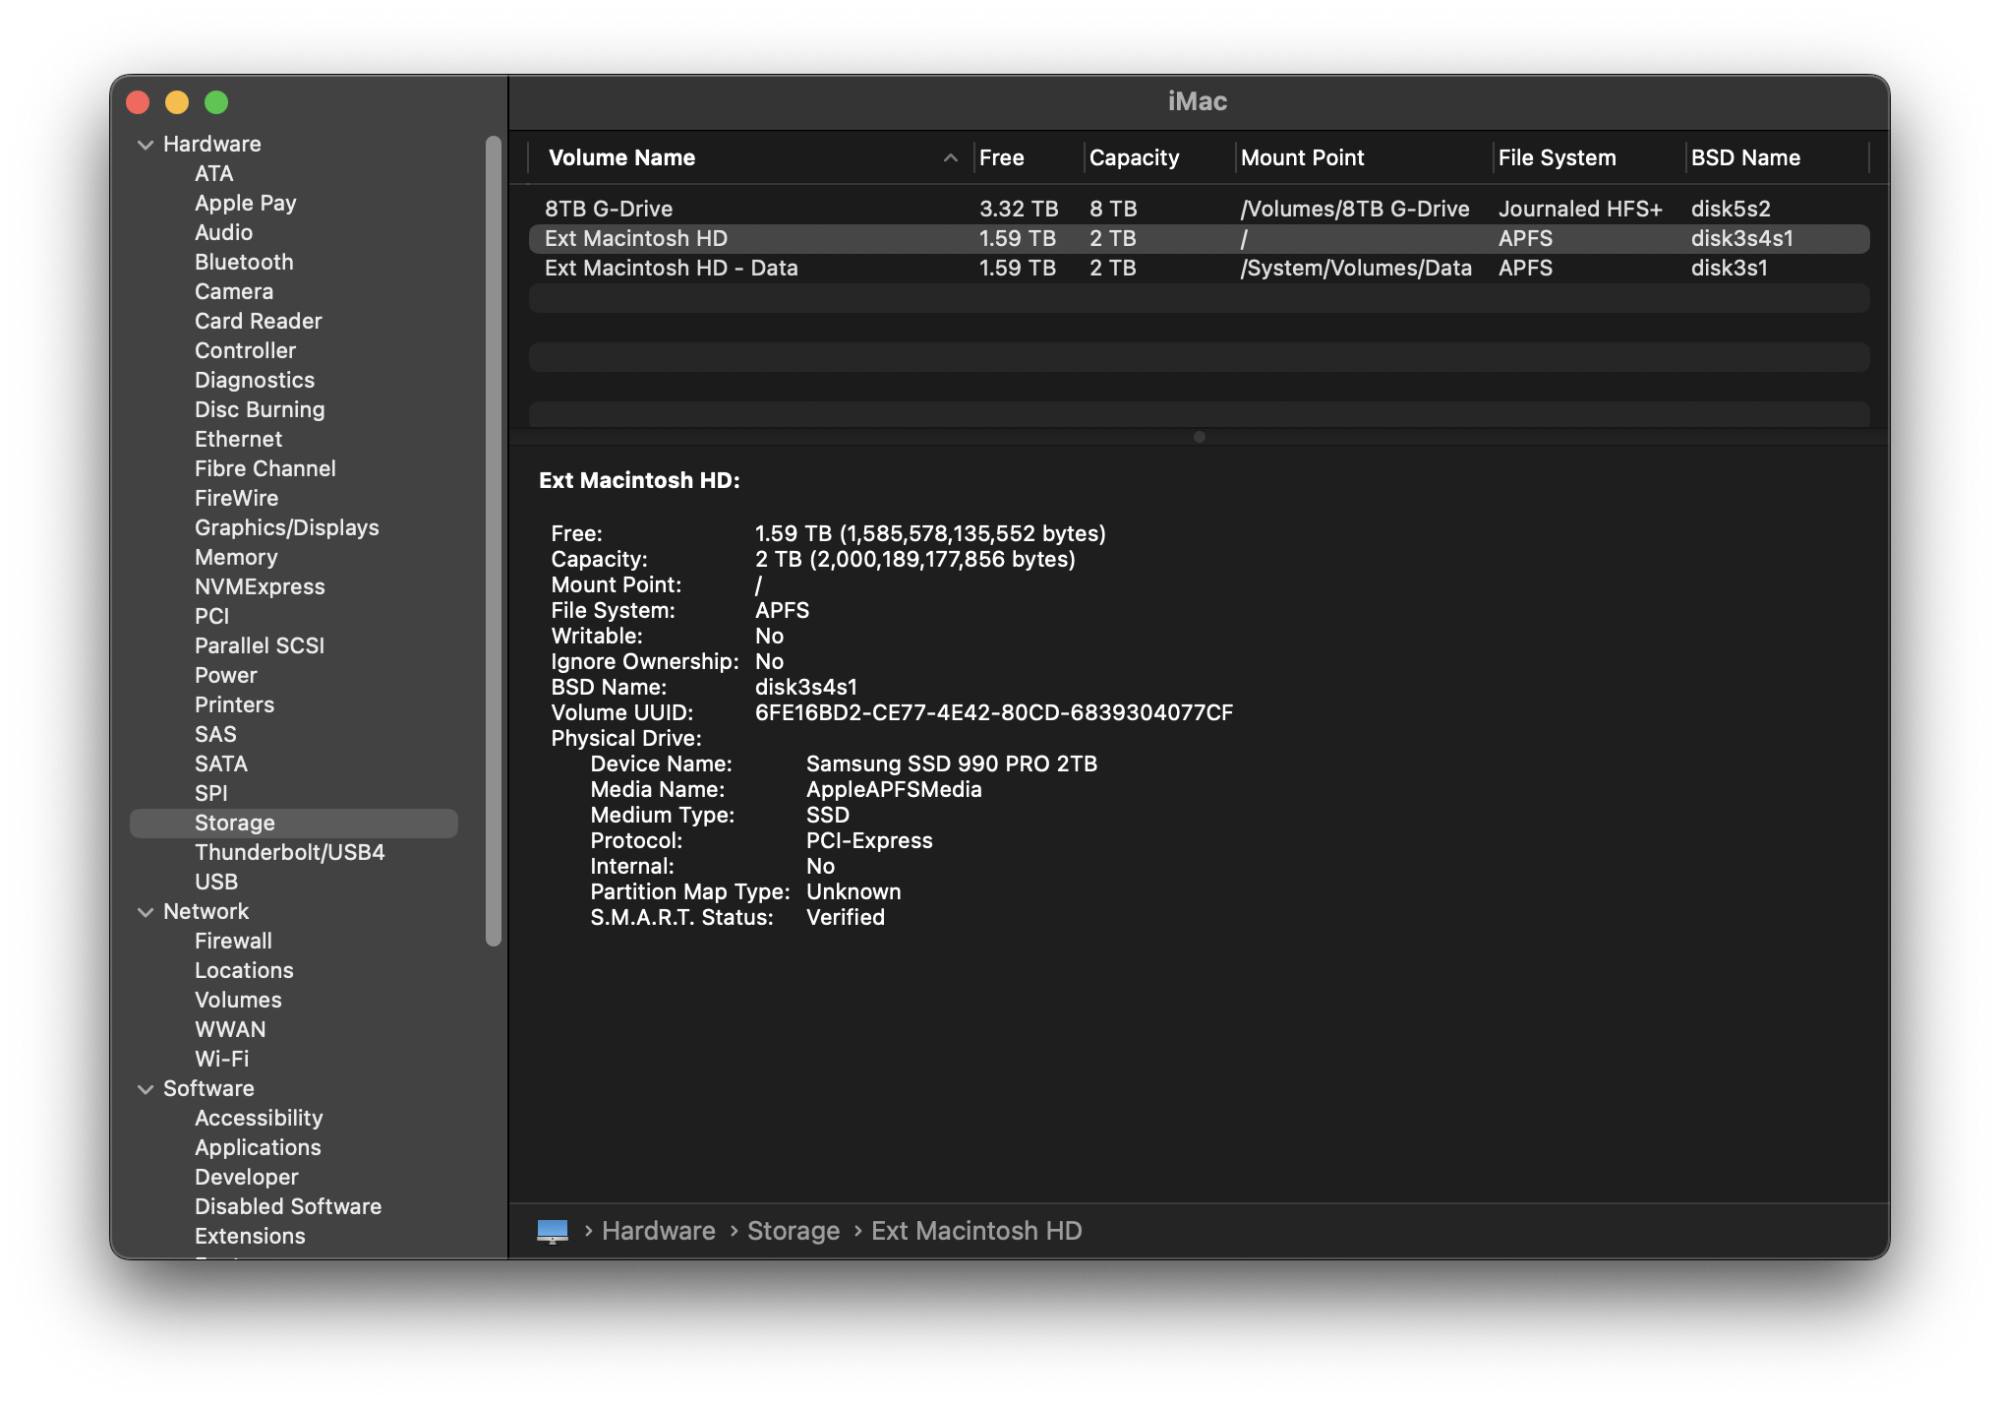Sort table by Capacity column
This screenshot has height=1405, width=2000.
coord(1133,158)
